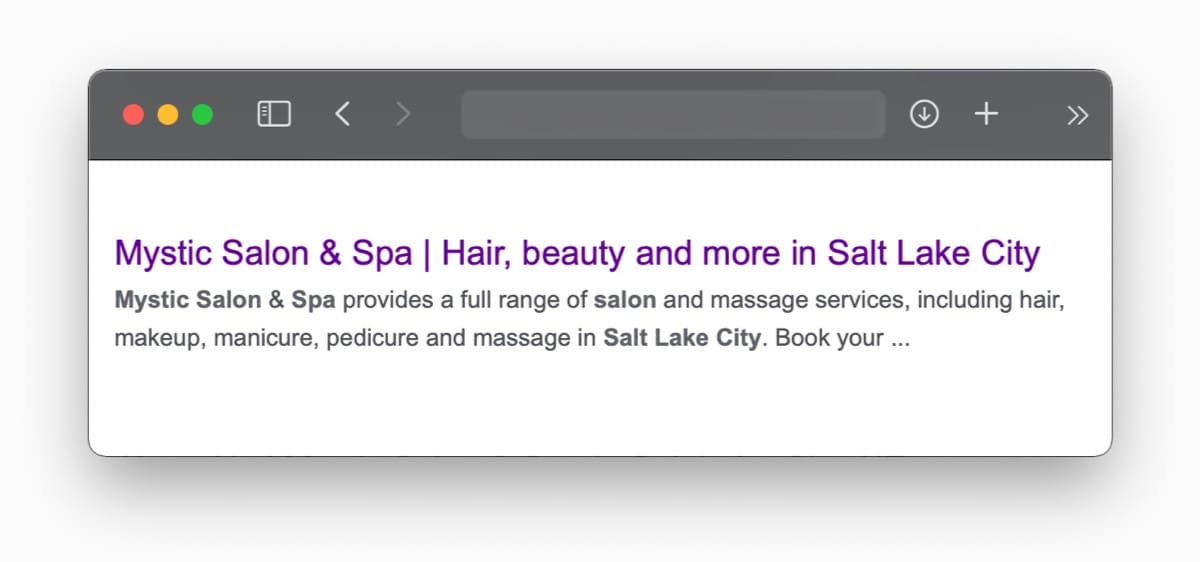Focus the empty address bar field
The image size is (1200, 562).
(x=673, y=114)
